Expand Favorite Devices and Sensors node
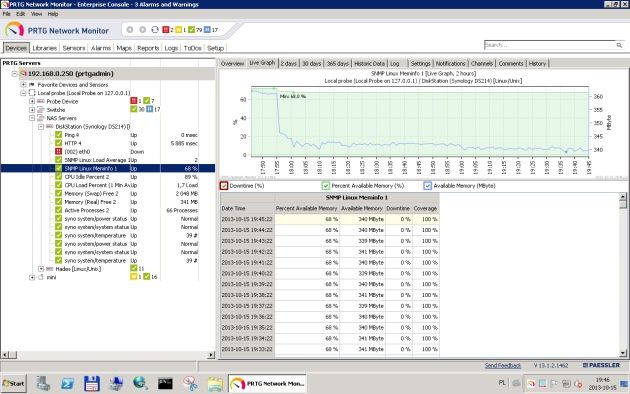630x394 pixels. tap(23, 85)
